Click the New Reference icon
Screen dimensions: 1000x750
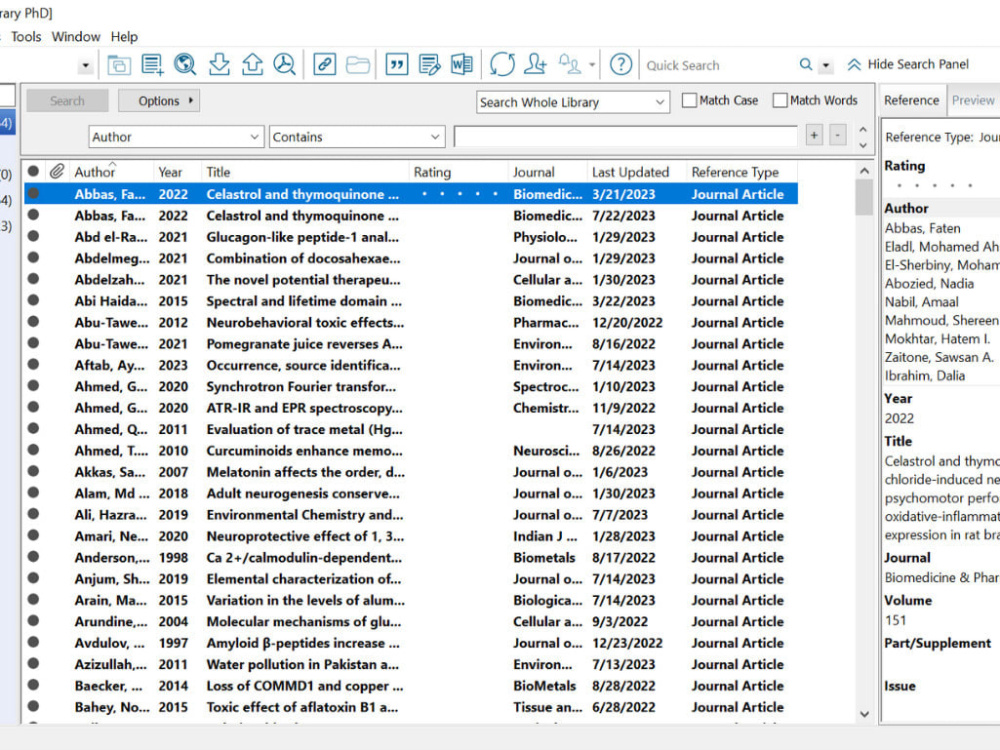click(x=152, y=64)
